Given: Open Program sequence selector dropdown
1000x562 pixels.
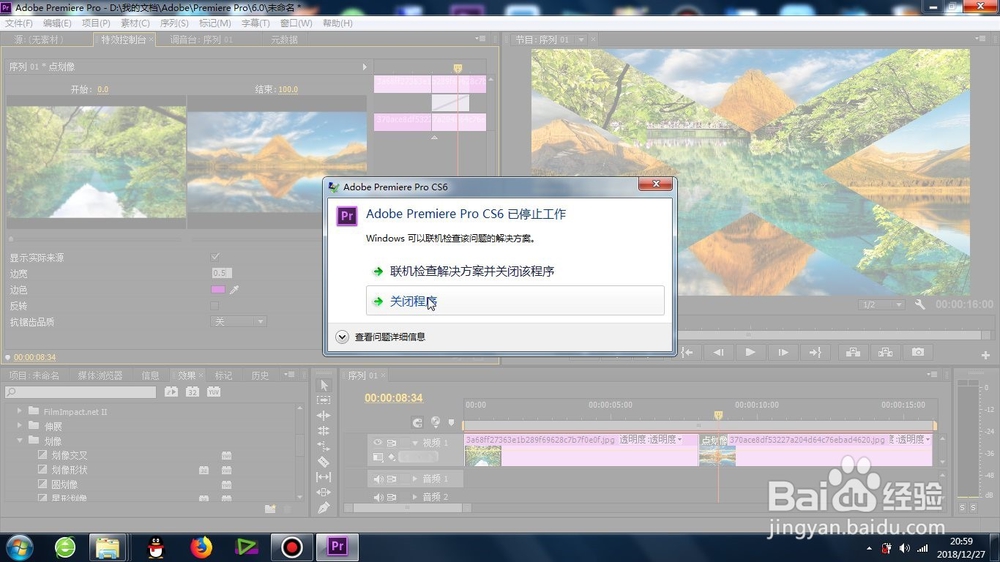Looking at the screenshot, I should [x=581, y=40].
